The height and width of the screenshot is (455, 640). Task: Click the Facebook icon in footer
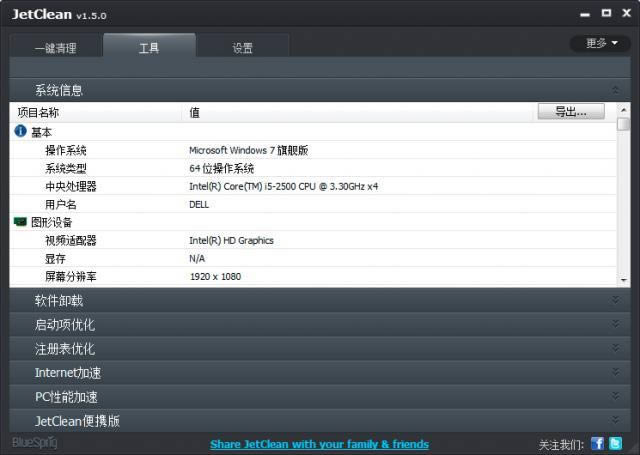(598, 443)
